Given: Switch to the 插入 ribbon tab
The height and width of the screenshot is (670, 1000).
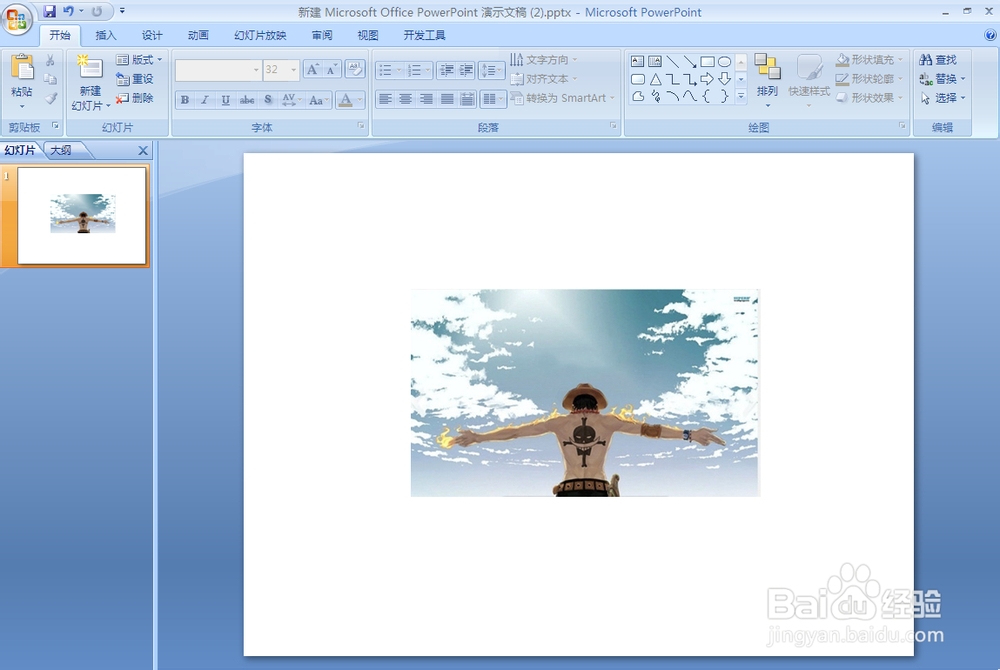Looking at the screenshot, I should pos(106,35).
